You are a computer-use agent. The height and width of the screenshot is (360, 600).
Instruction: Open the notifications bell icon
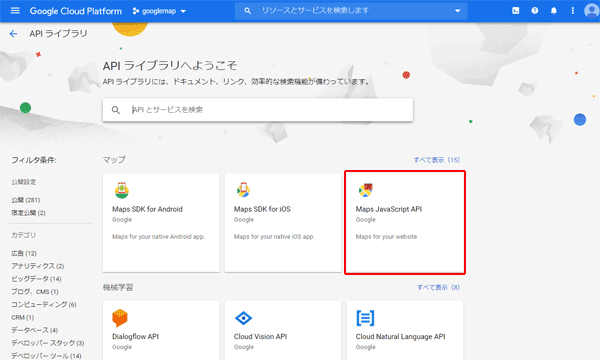(x=554, y=11)
